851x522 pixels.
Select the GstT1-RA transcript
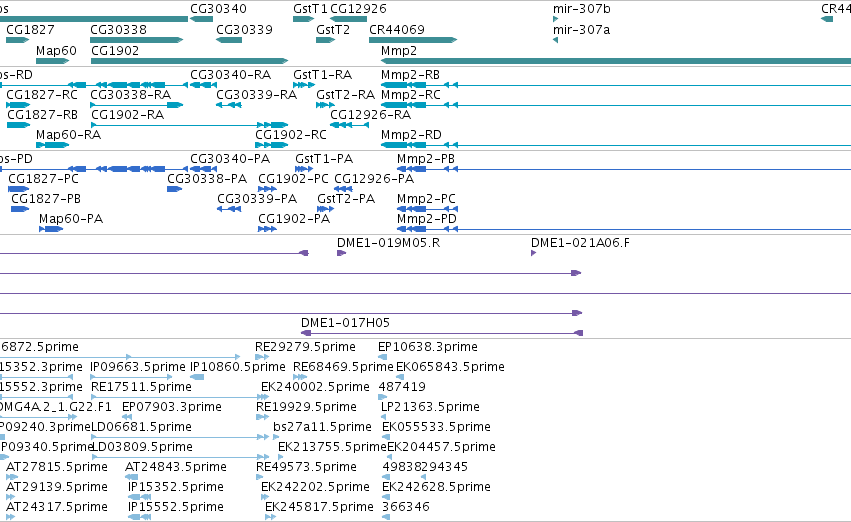click(x=304, y=85)
